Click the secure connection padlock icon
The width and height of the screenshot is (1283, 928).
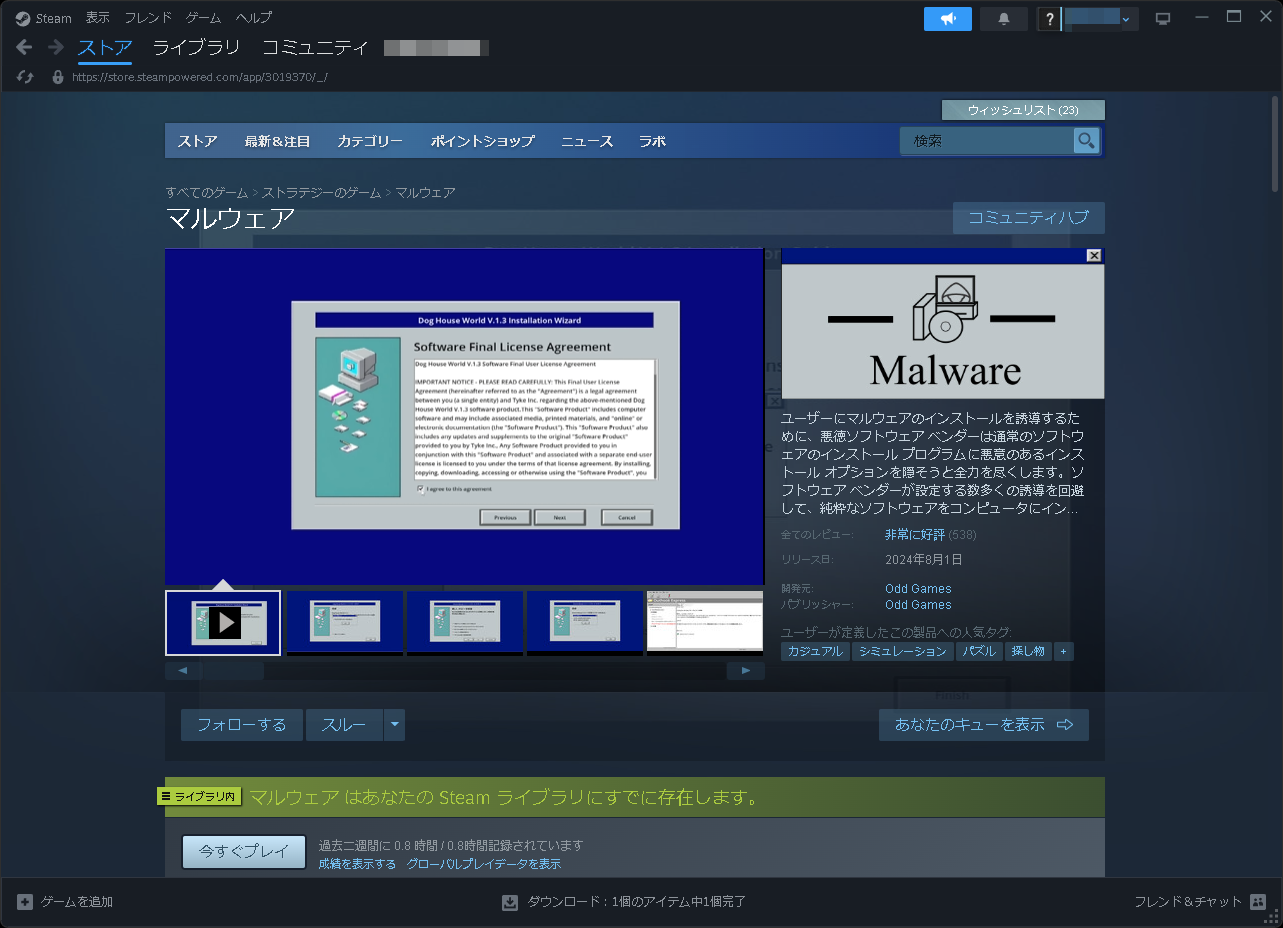(56, 76)
